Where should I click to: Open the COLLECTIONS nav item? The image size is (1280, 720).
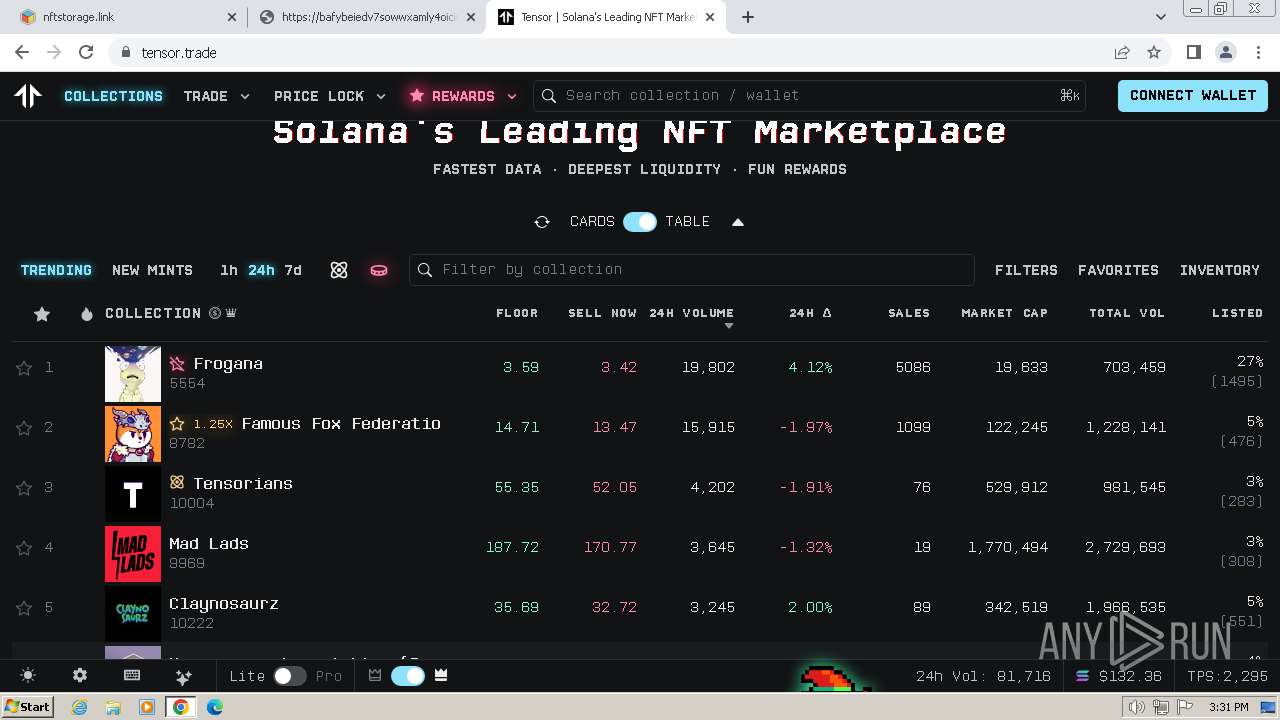point(113,96)
